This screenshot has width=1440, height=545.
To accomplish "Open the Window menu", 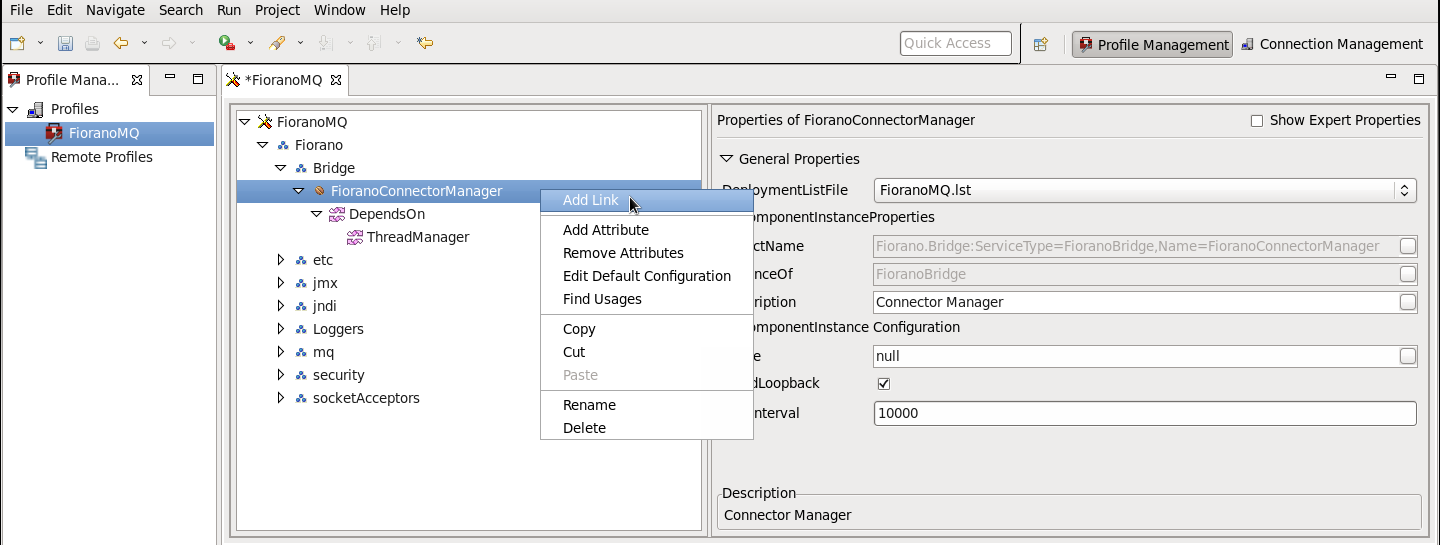I will pyautogui.click(x=340, y=10).
